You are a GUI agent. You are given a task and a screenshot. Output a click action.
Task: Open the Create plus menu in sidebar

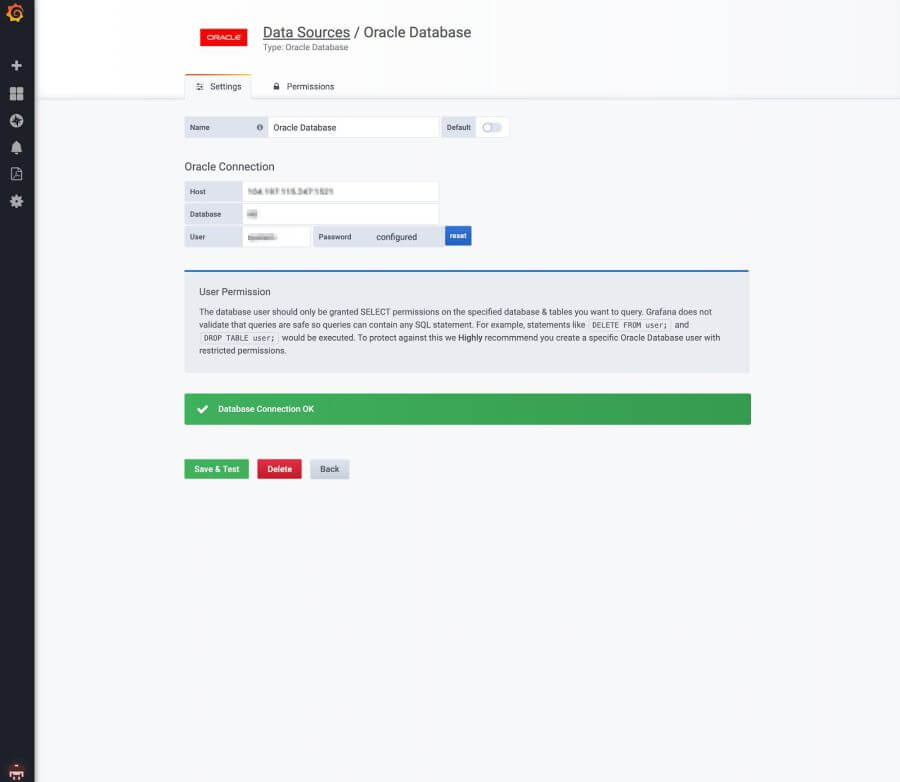17,65
